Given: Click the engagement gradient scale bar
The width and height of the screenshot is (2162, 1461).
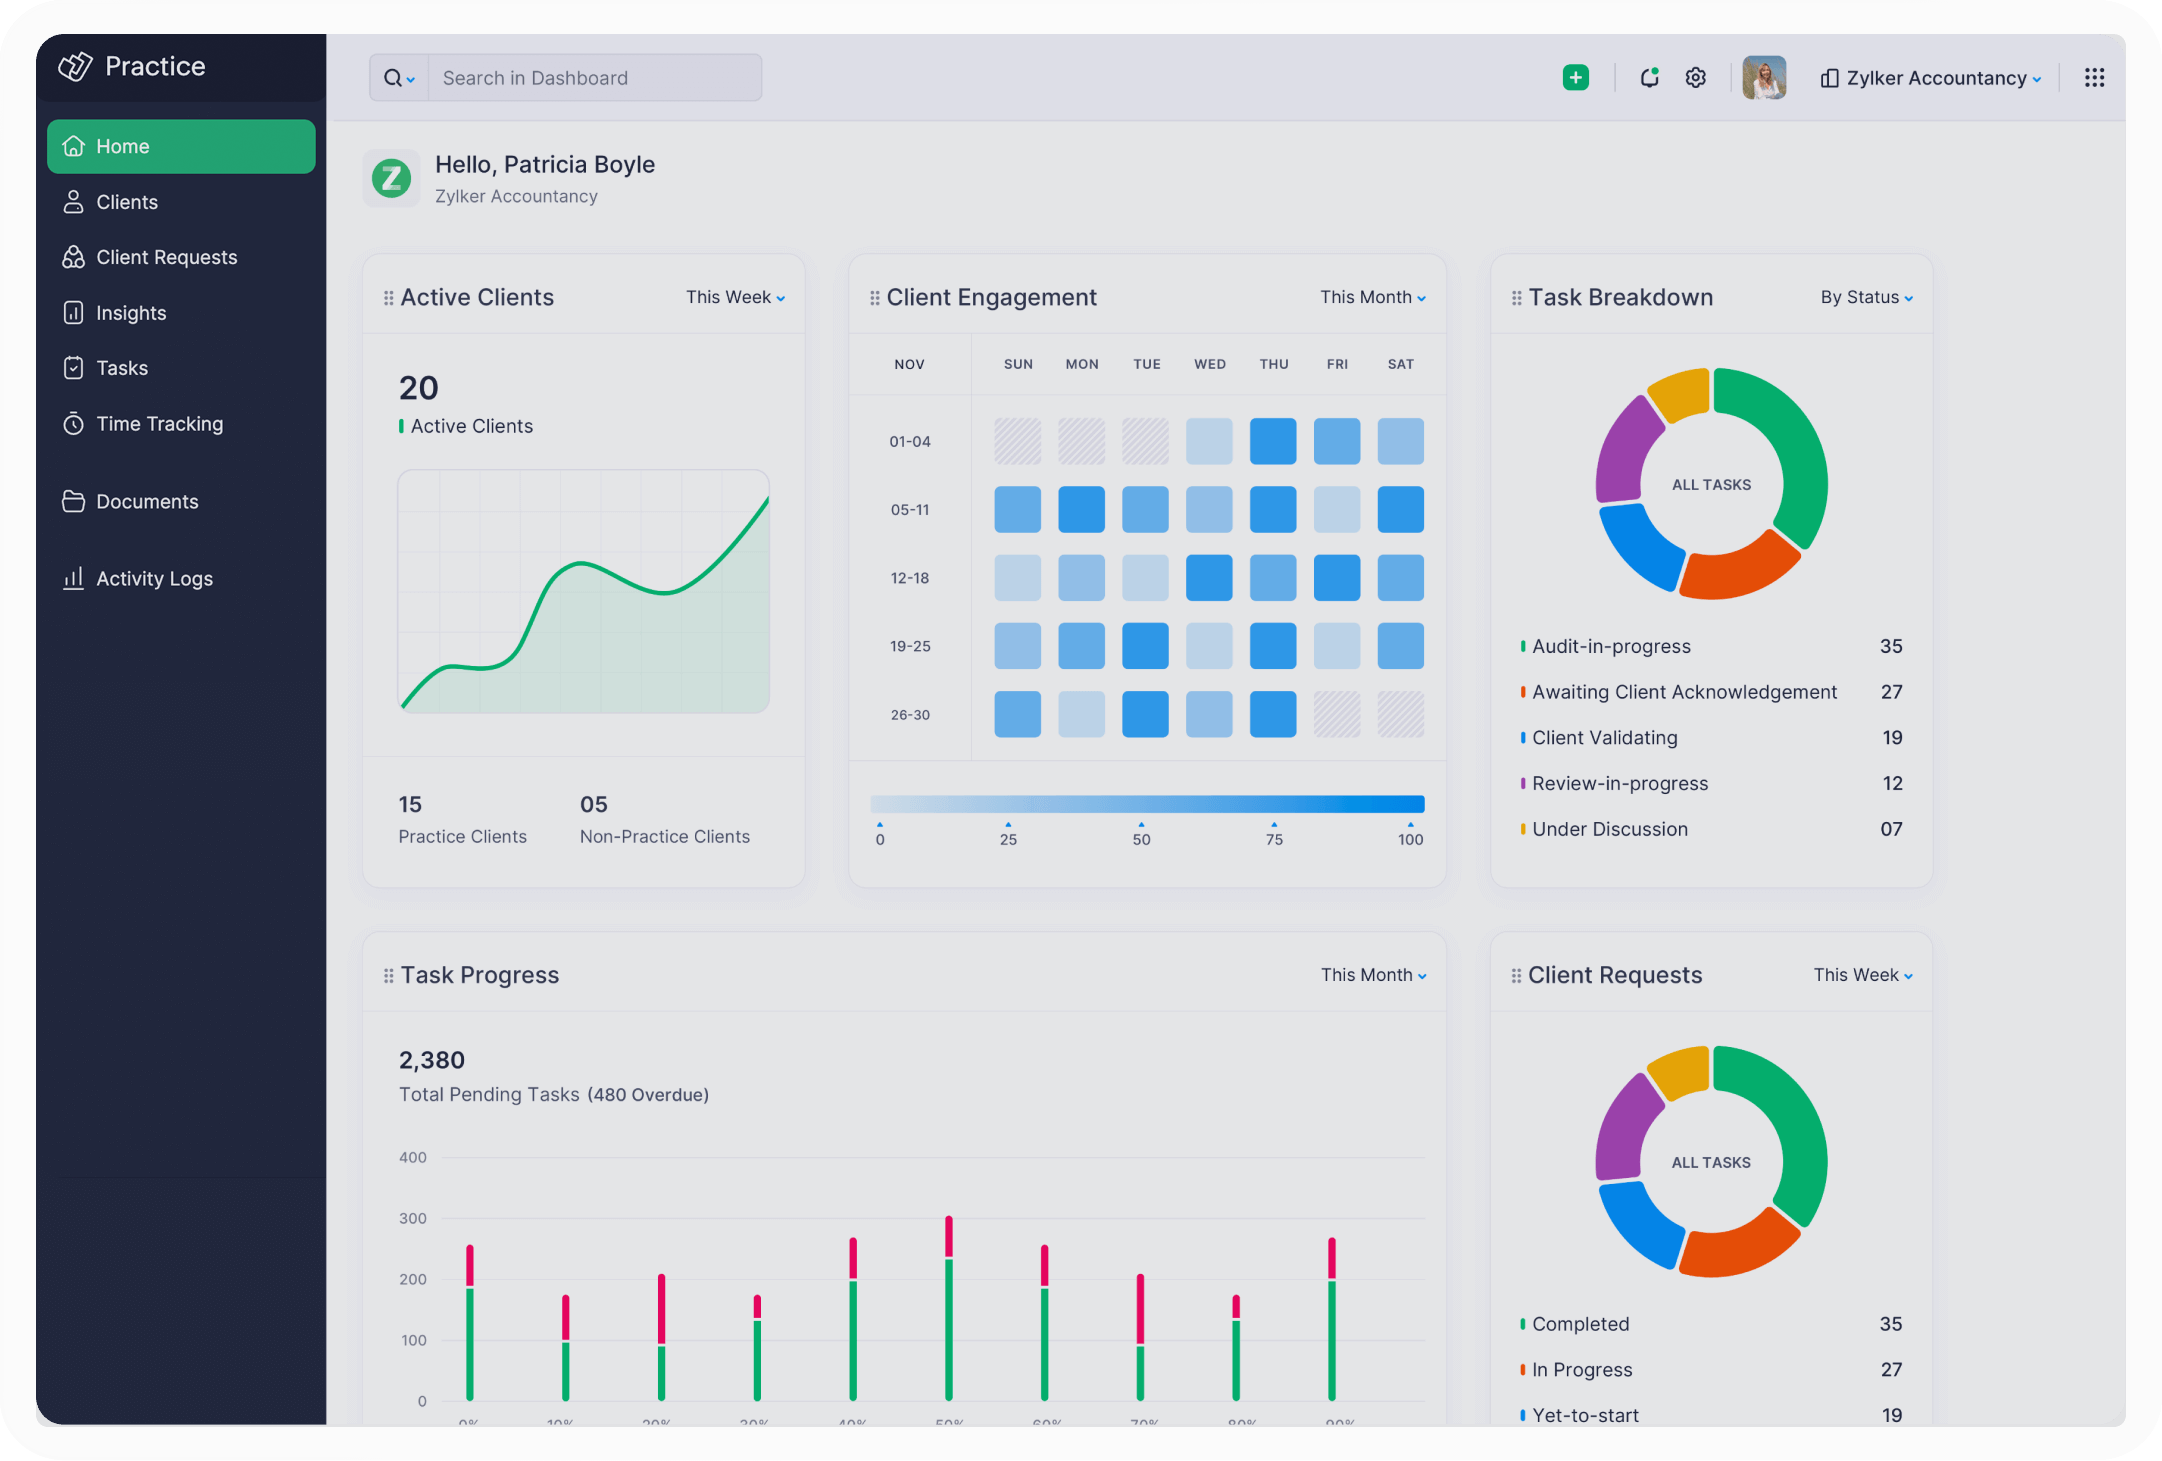Looking at the screenshot, I should pyautogui.click(x=1147, y=804).
